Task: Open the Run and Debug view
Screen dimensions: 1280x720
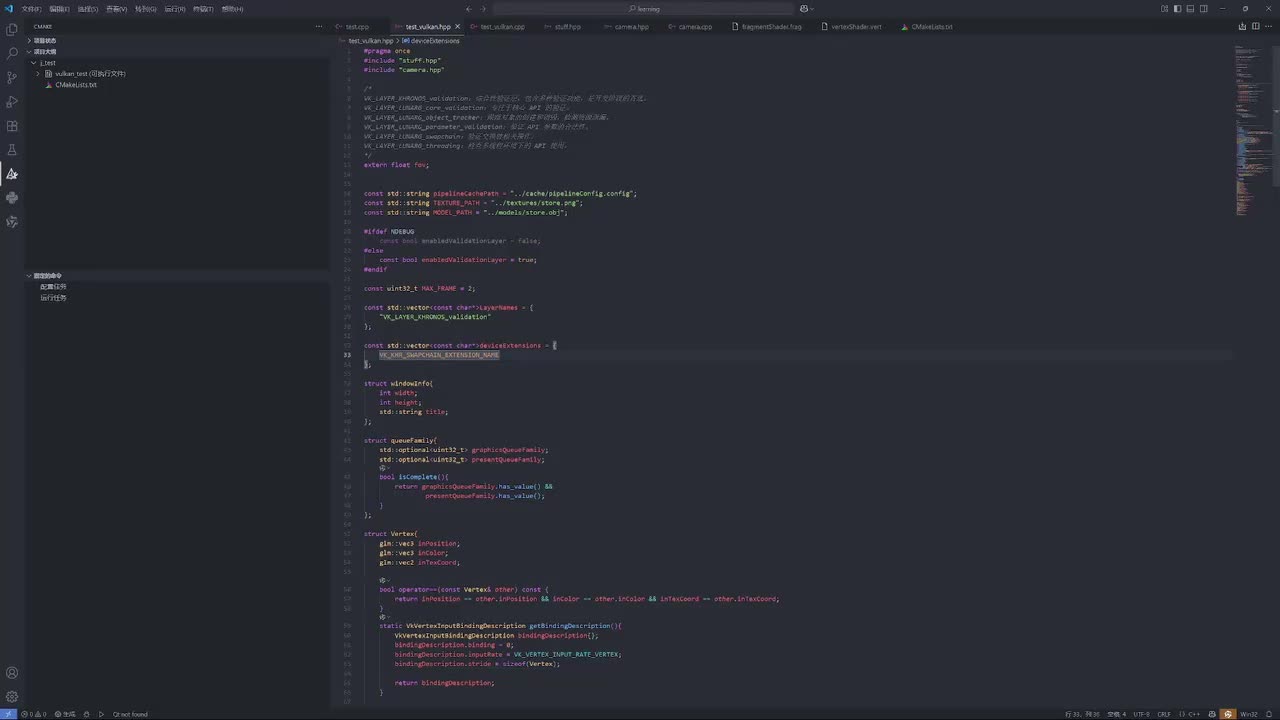Action: click(12, 102)
